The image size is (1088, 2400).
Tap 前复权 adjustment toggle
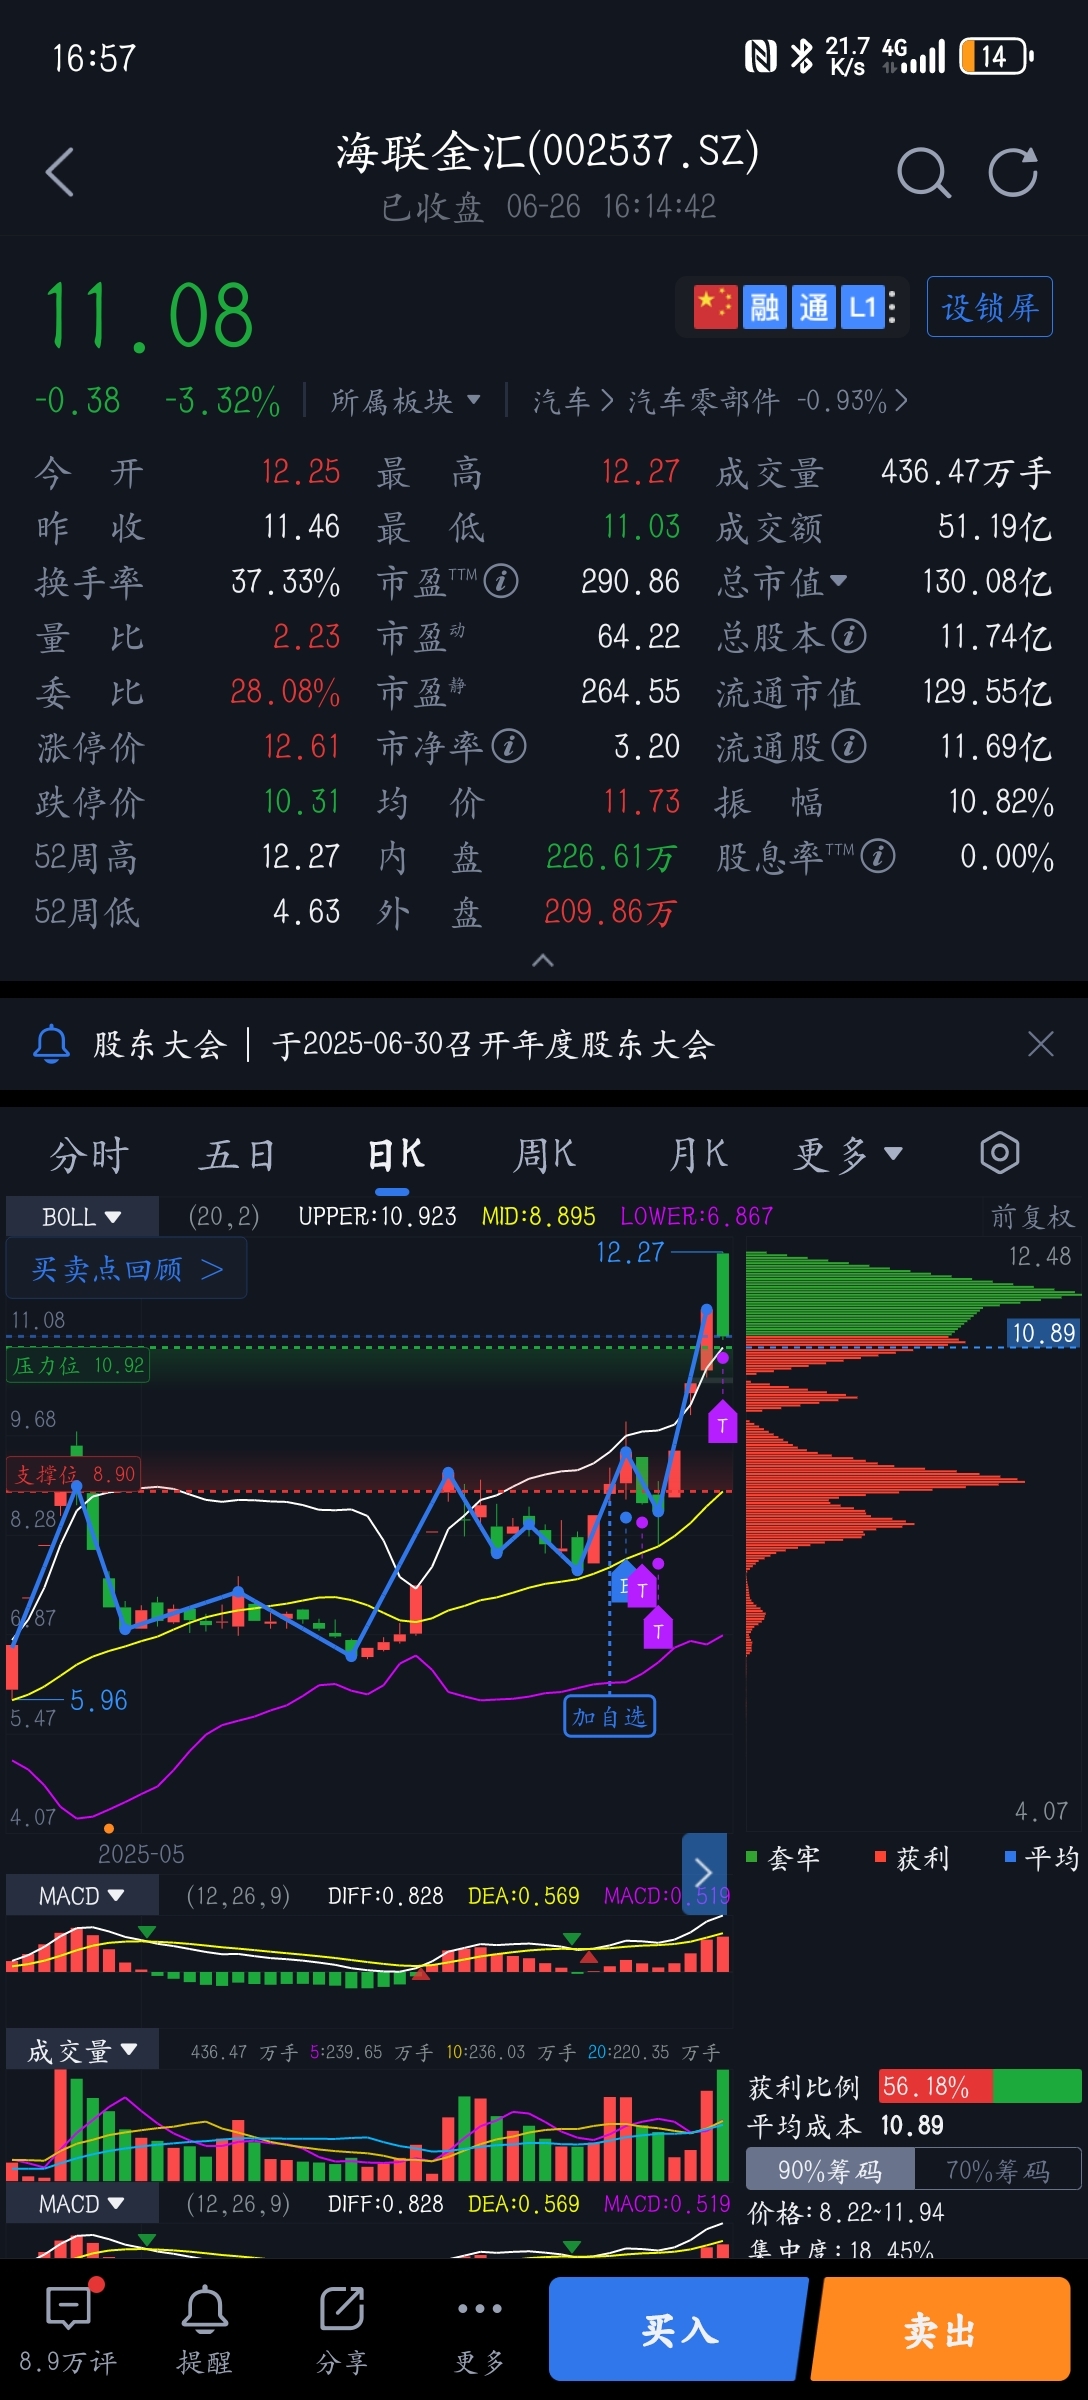pos(1032,1216)
